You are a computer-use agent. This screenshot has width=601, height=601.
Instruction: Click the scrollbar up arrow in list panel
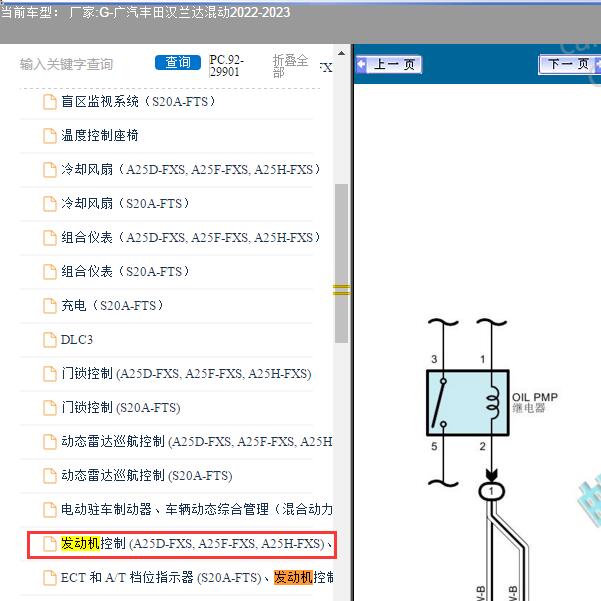coord(341,53)
